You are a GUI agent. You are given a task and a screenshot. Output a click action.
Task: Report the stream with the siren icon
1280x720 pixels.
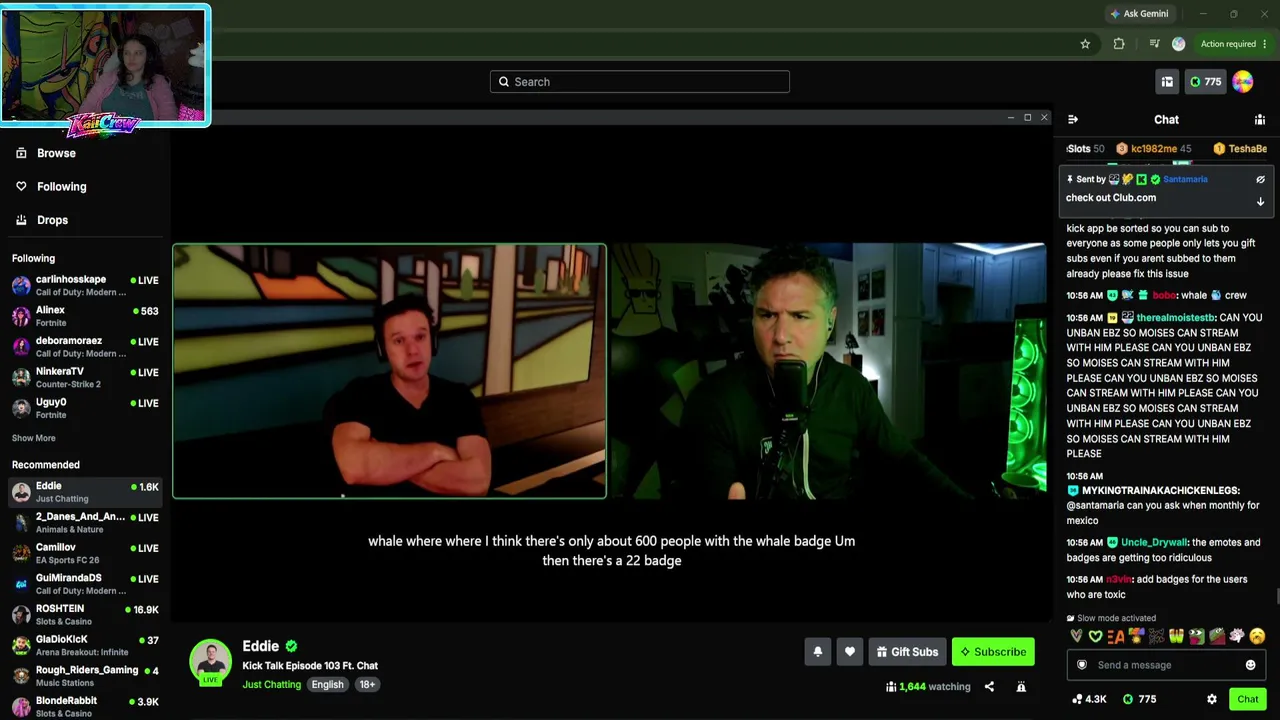[x=1021, y=687]
